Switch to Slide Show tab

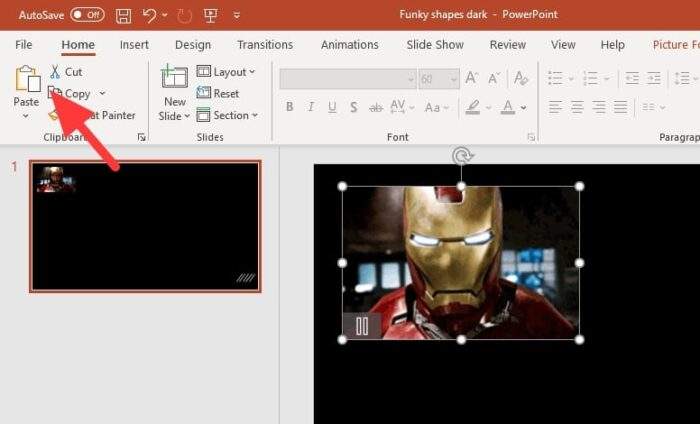435,45
